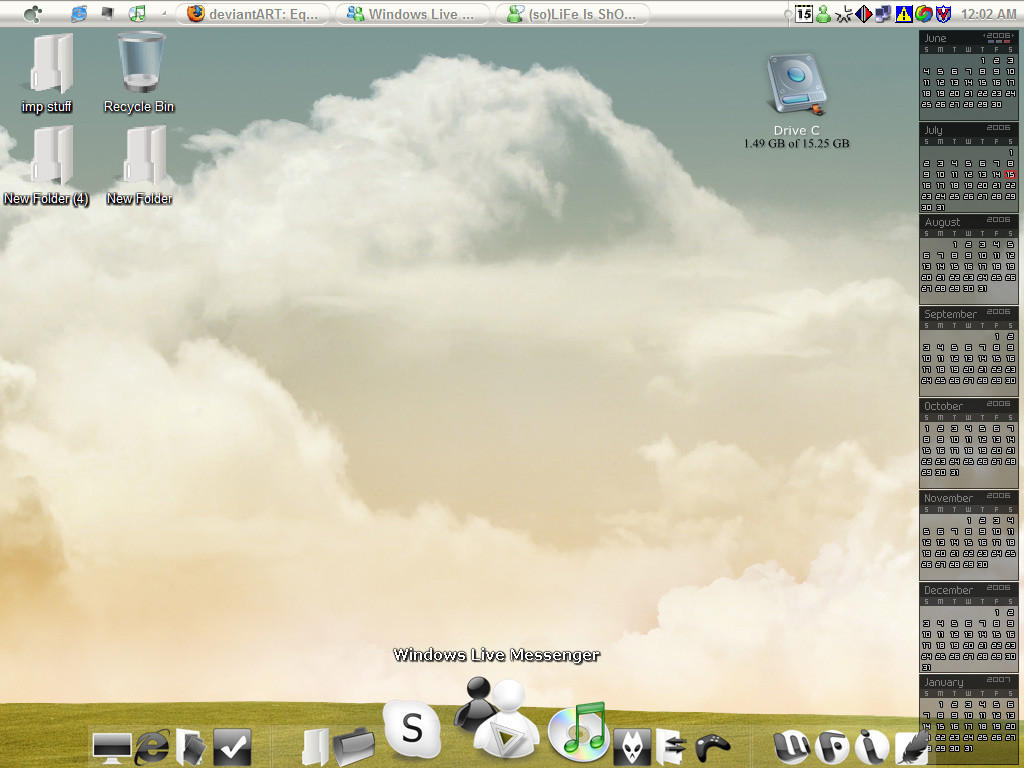Launch Internet Explorer from the dock
This screenshot has width=1024, height=768.
tap(152, 747)
